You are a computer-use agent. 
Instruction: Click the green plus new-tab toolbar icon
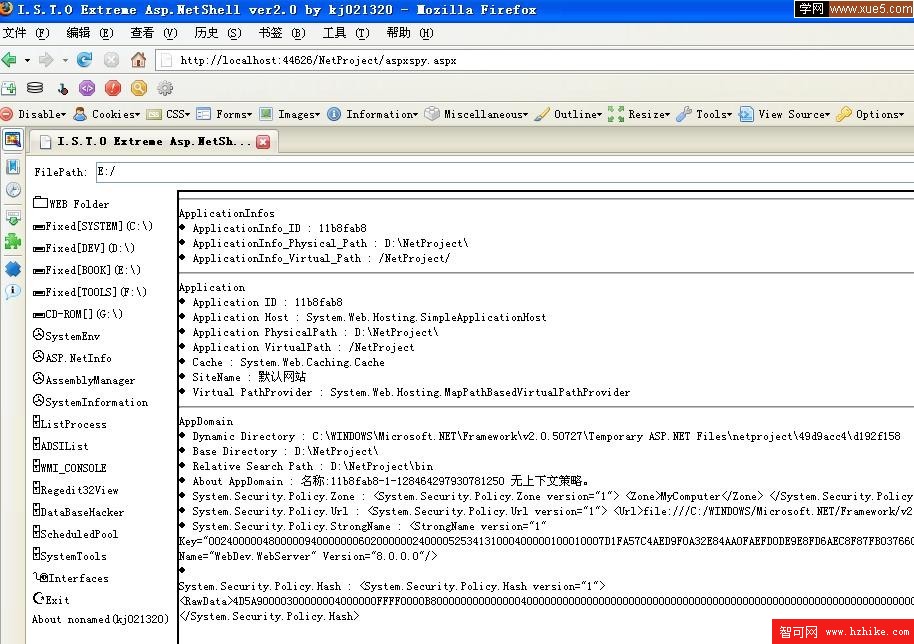tap(9, 89)
